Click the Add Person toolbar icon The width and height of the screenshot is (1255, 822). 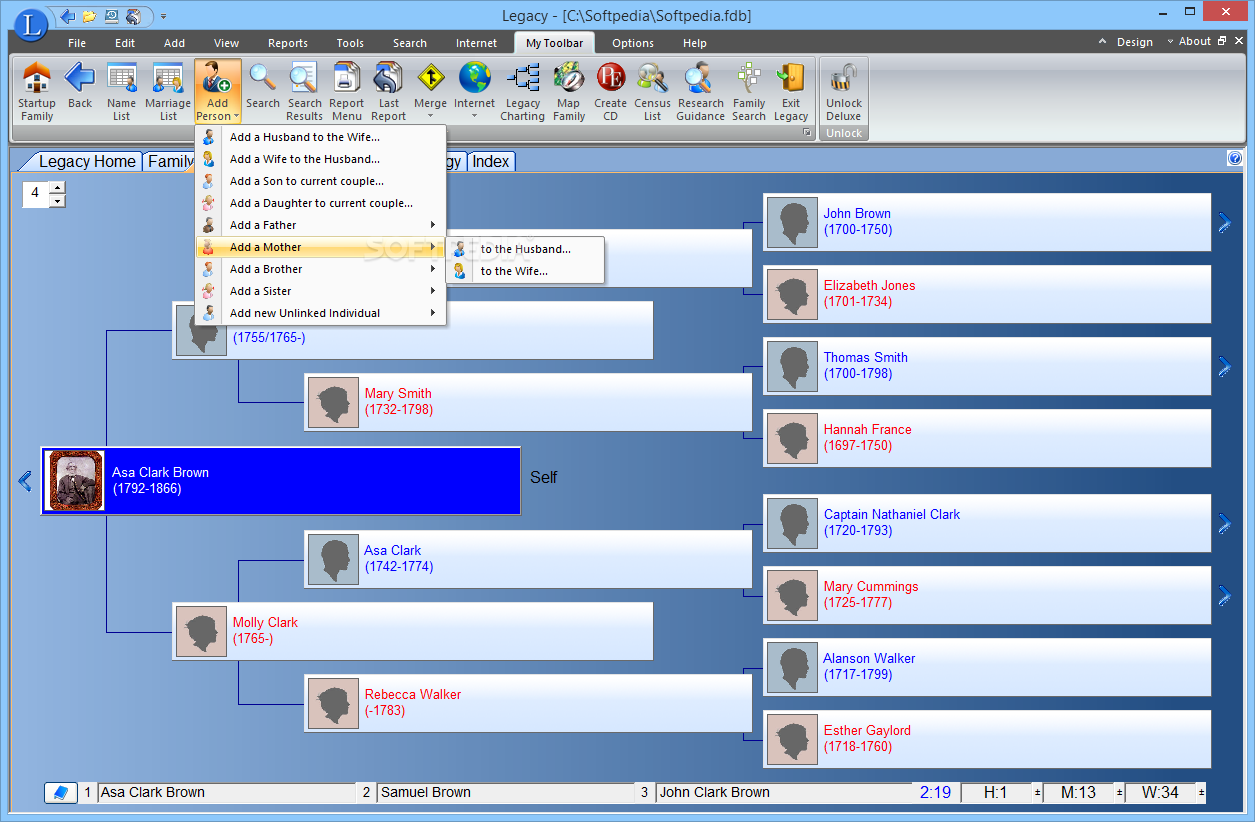tap(217, 91)
